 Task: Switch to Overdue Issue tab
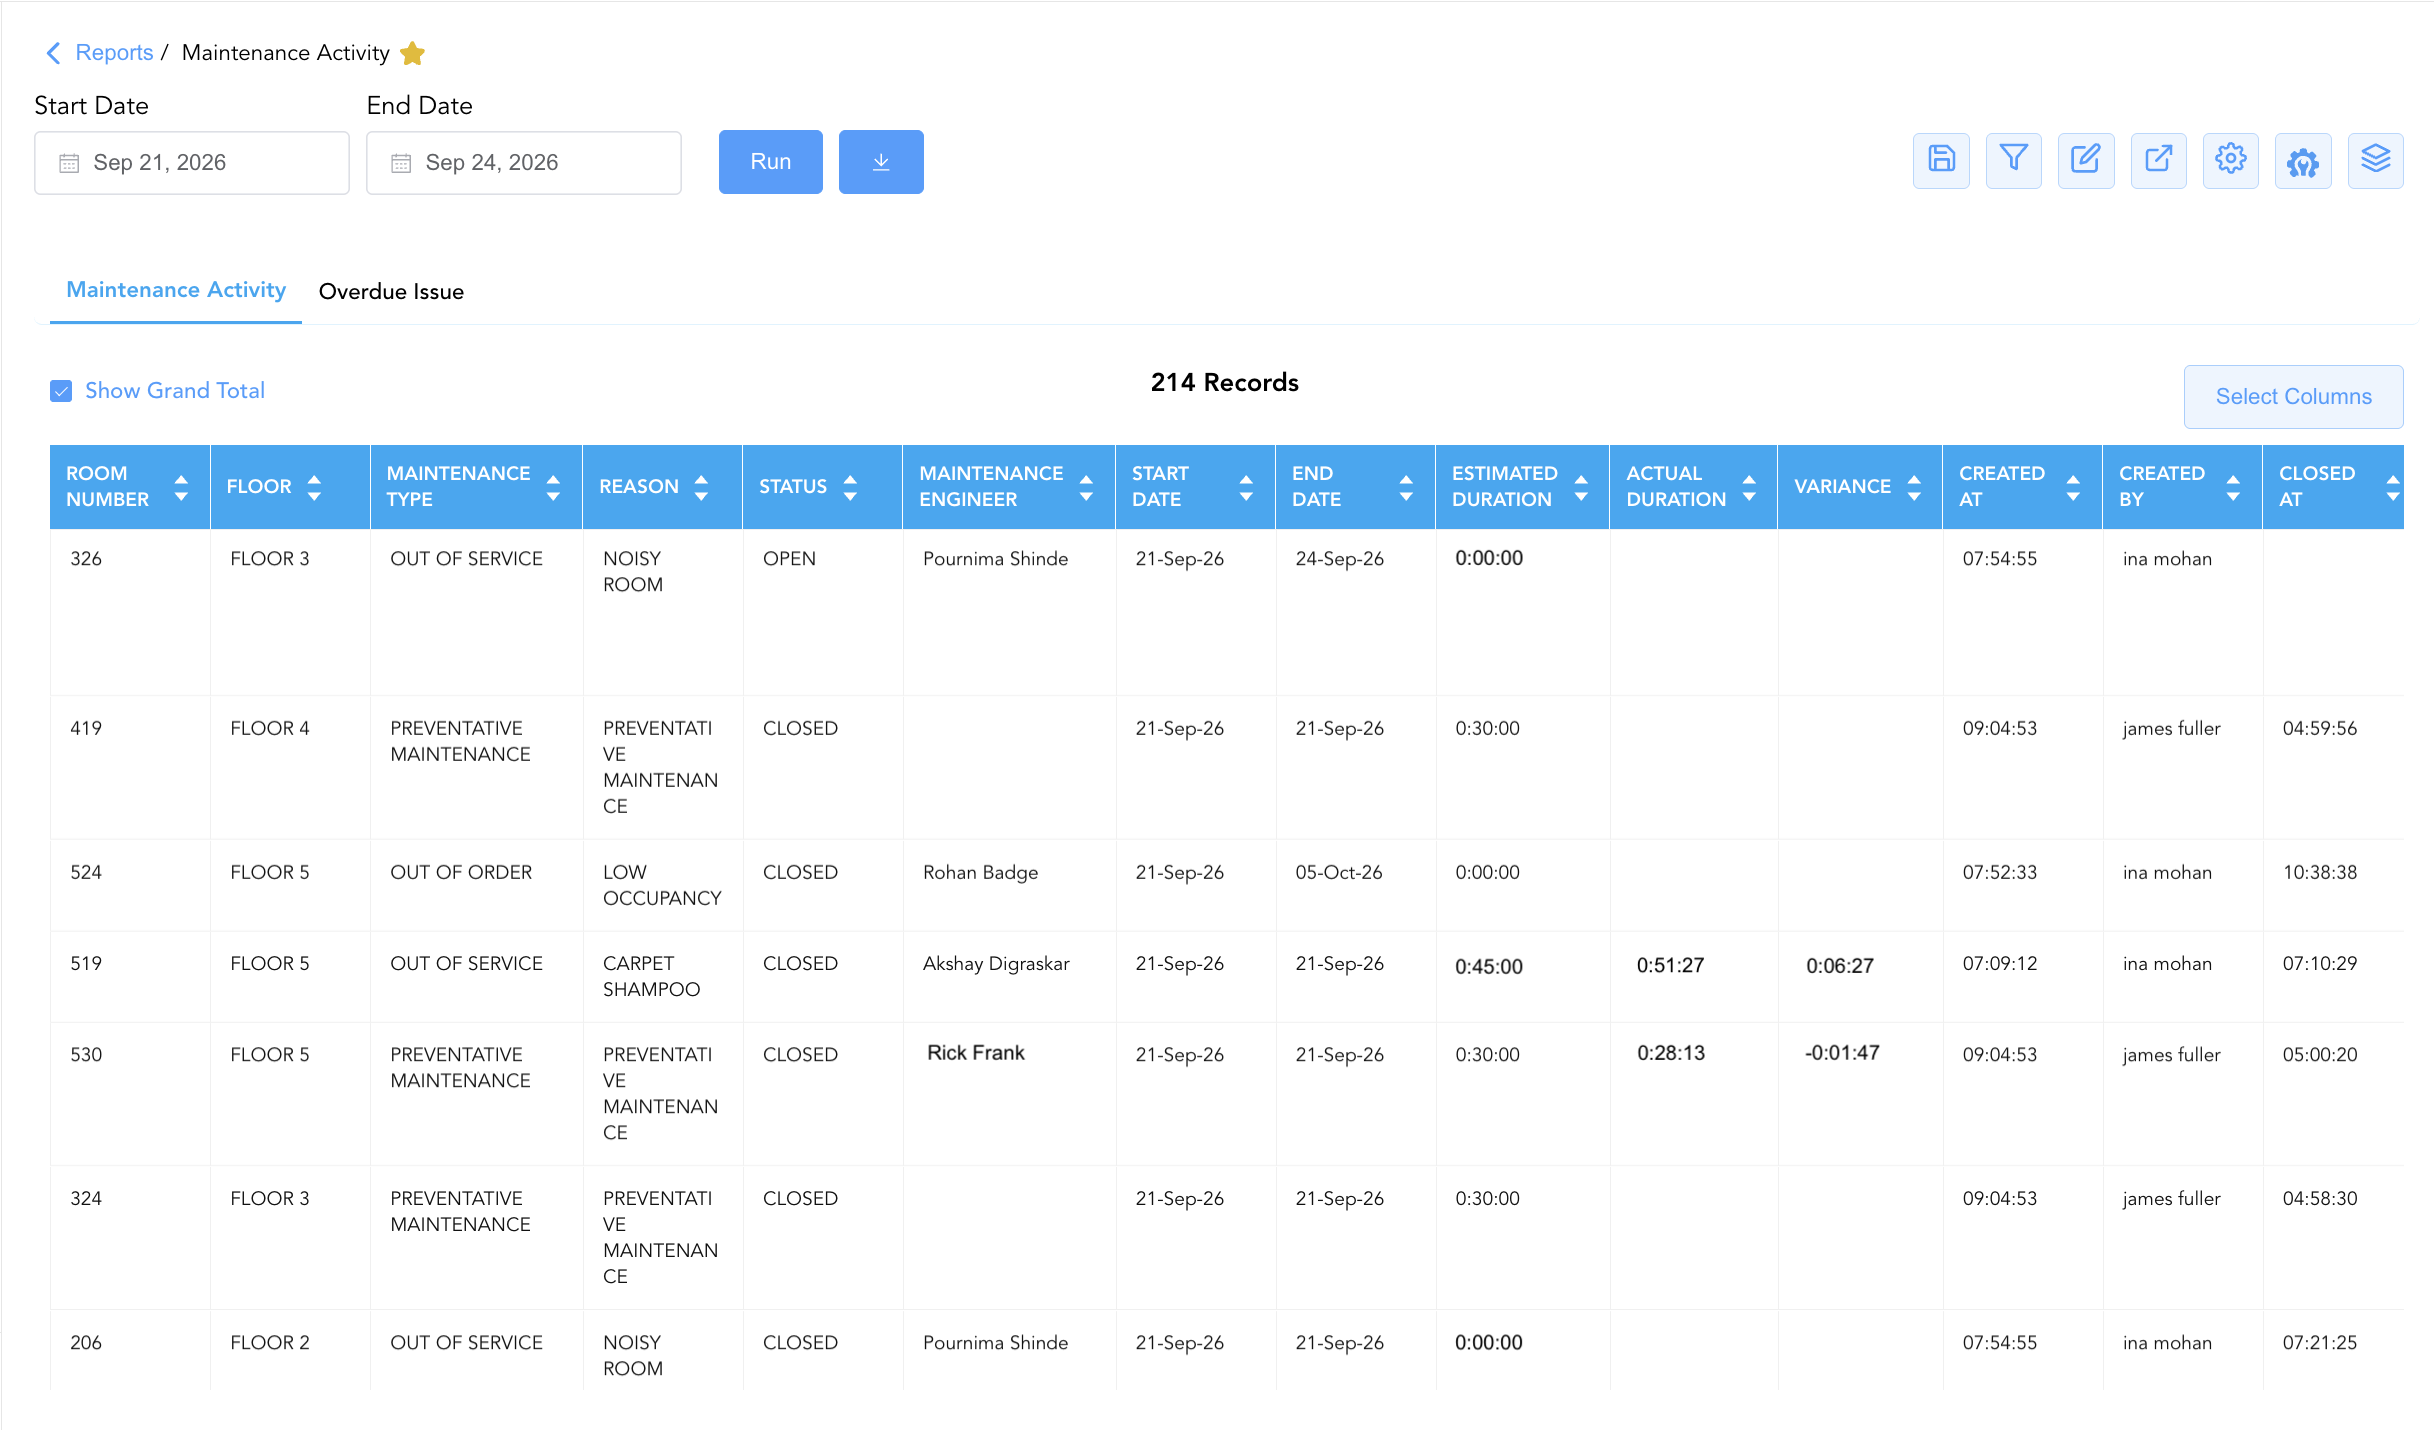(x=391, y=292)
